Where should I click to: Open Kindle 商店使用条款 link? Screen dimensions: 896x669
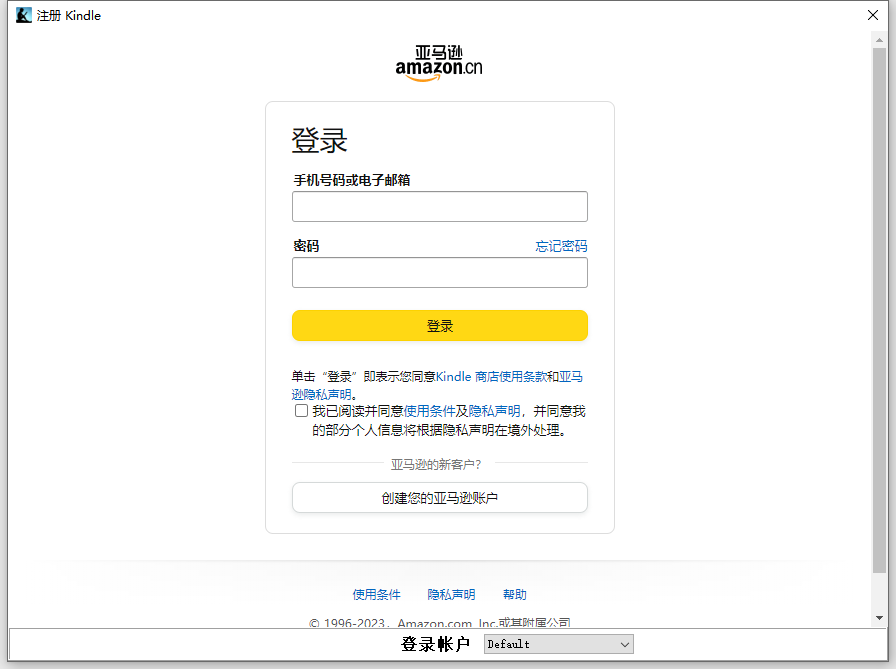(x=491, y=376)
